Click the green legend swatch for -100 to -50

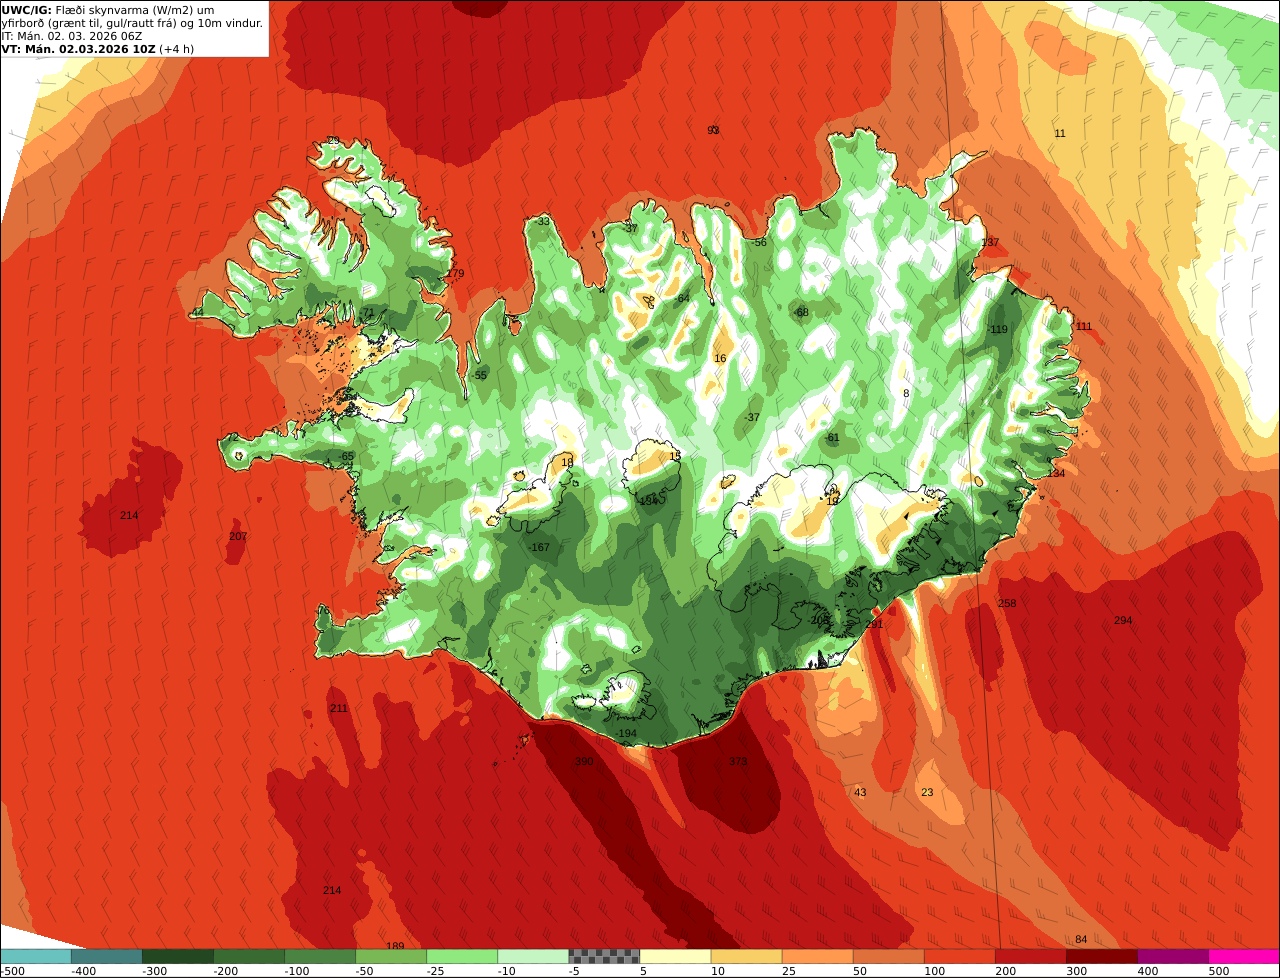(x=320, y=956)
